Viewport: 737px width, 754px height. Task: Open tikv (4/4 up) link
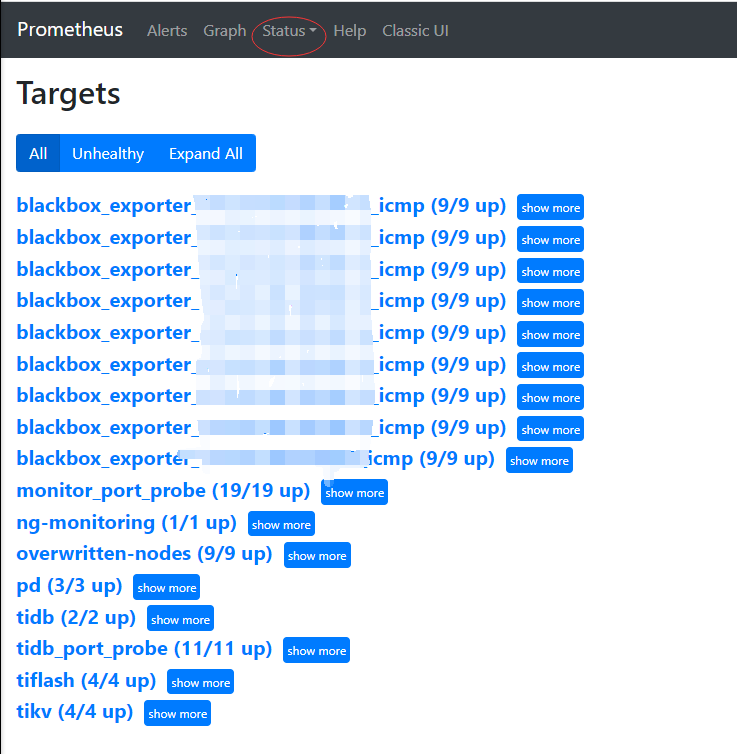point(75,712)
